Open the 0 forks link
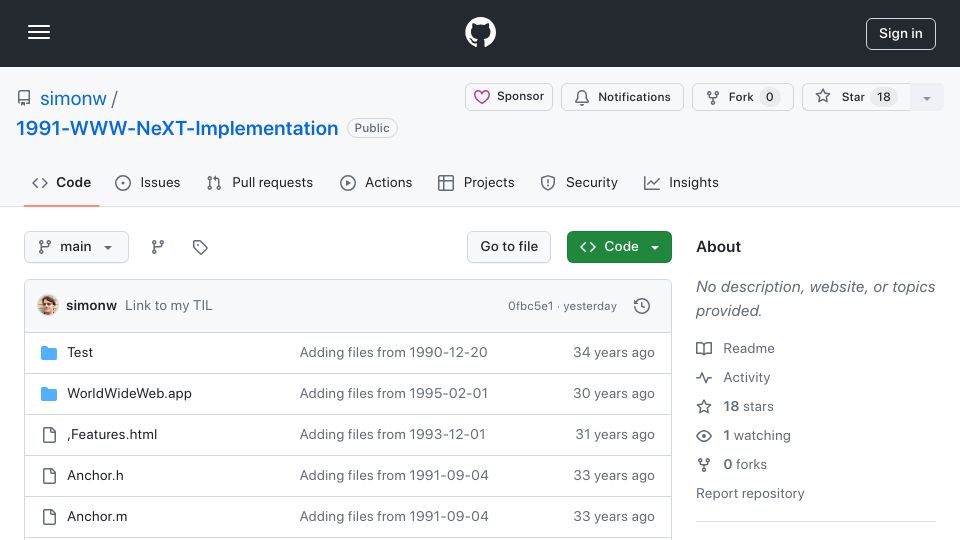This screenshot has width=960, height=540. point(745,465)
